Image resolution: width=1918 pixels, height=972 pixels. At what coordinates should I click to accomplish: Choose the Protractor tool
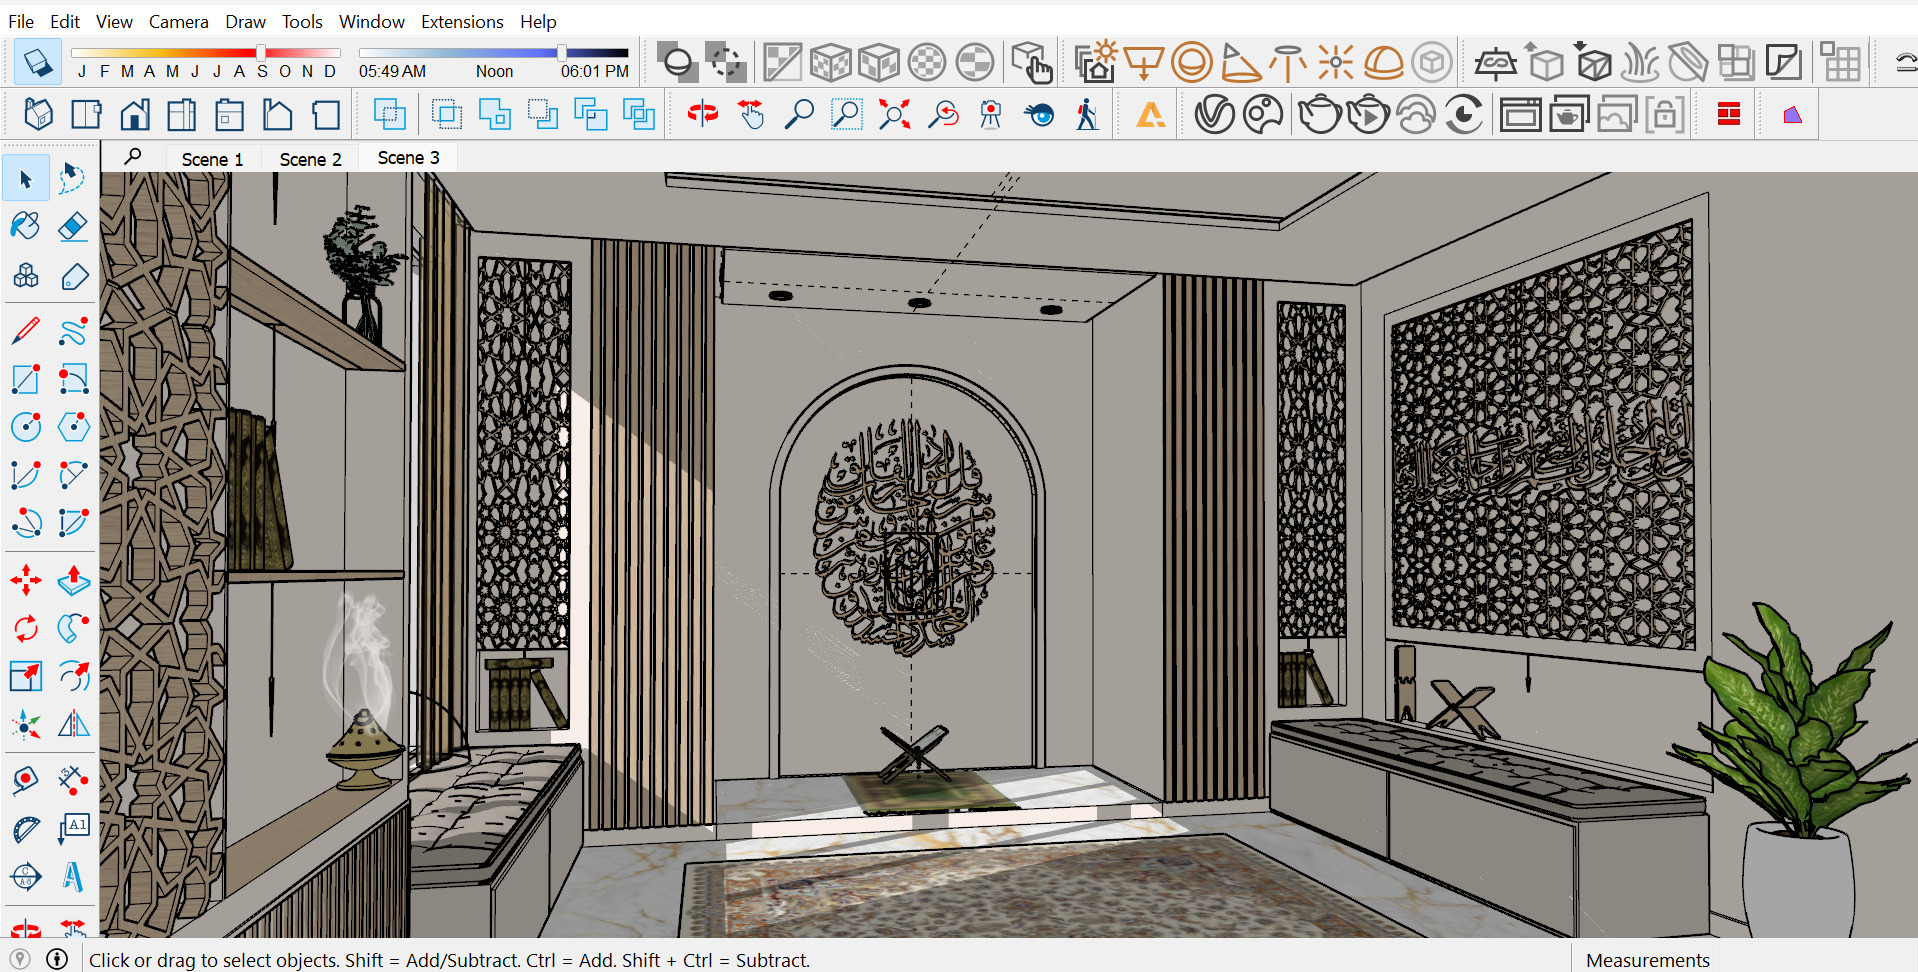(26, 828)
